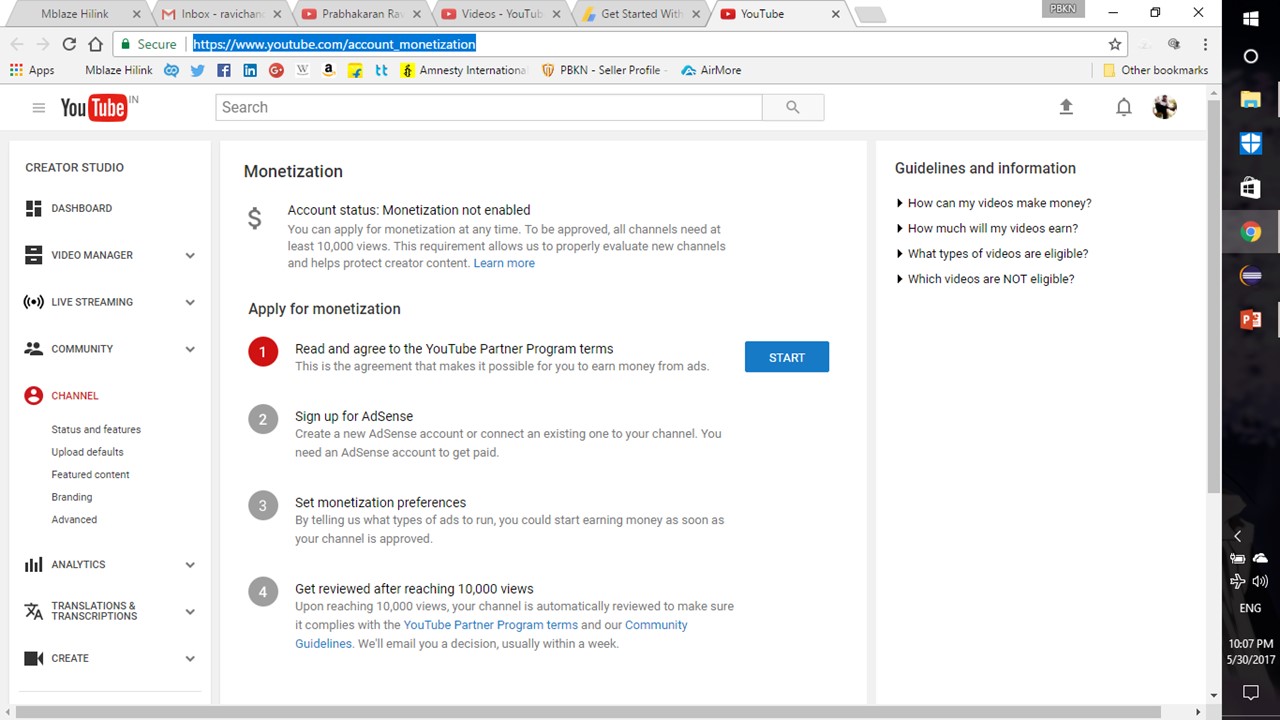Viewport: 1280px width, 720px height.
Task: Open the Dashboard in Creator Studio
Action: click(x=81, y=208)
